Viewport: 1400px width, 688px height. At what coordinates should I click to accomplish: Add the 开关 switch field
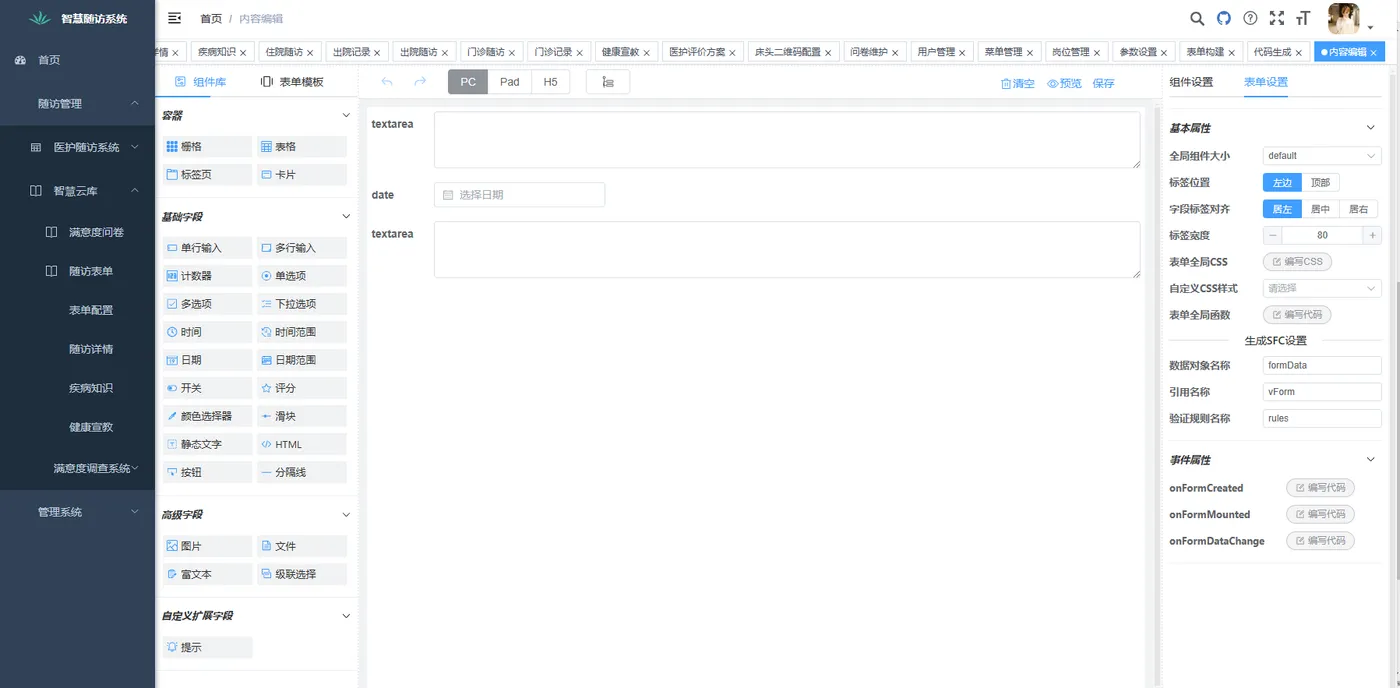click(208, 388)
